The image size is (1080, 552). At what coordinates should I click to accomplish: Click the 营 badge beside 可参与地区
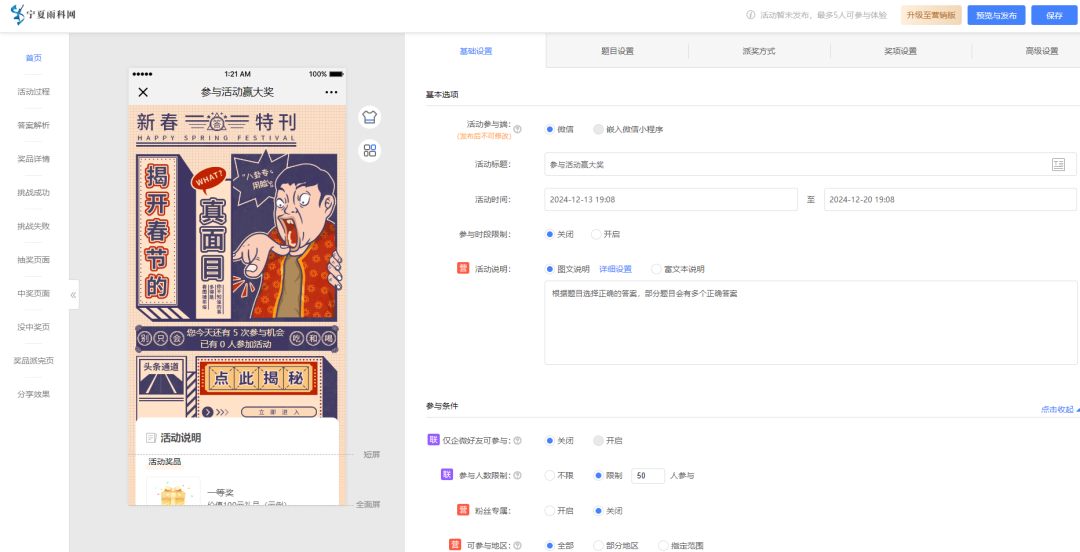455,545
